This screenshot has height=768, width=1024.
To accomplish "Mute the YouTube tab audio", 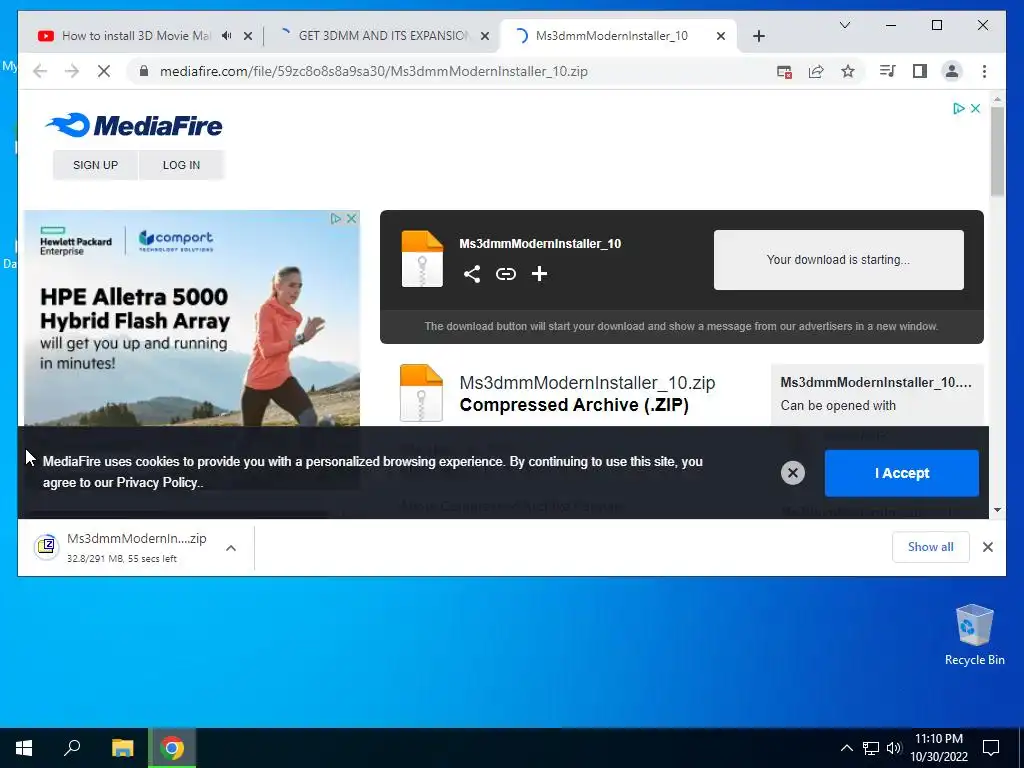I will point(227,36).
